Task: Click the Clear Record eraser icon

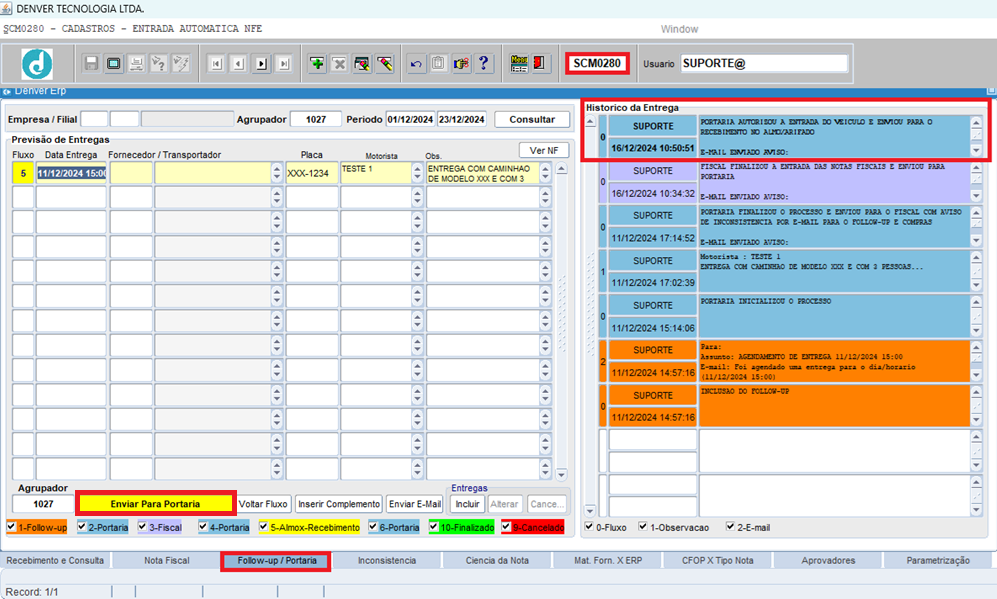Action: 362,64
